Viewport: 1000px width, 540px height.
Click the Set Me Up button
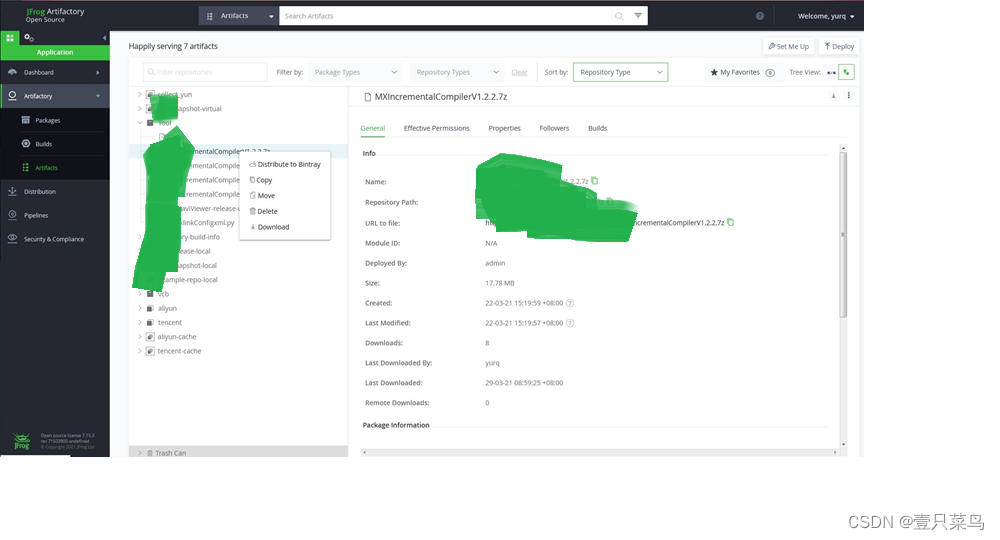(788, 47)
